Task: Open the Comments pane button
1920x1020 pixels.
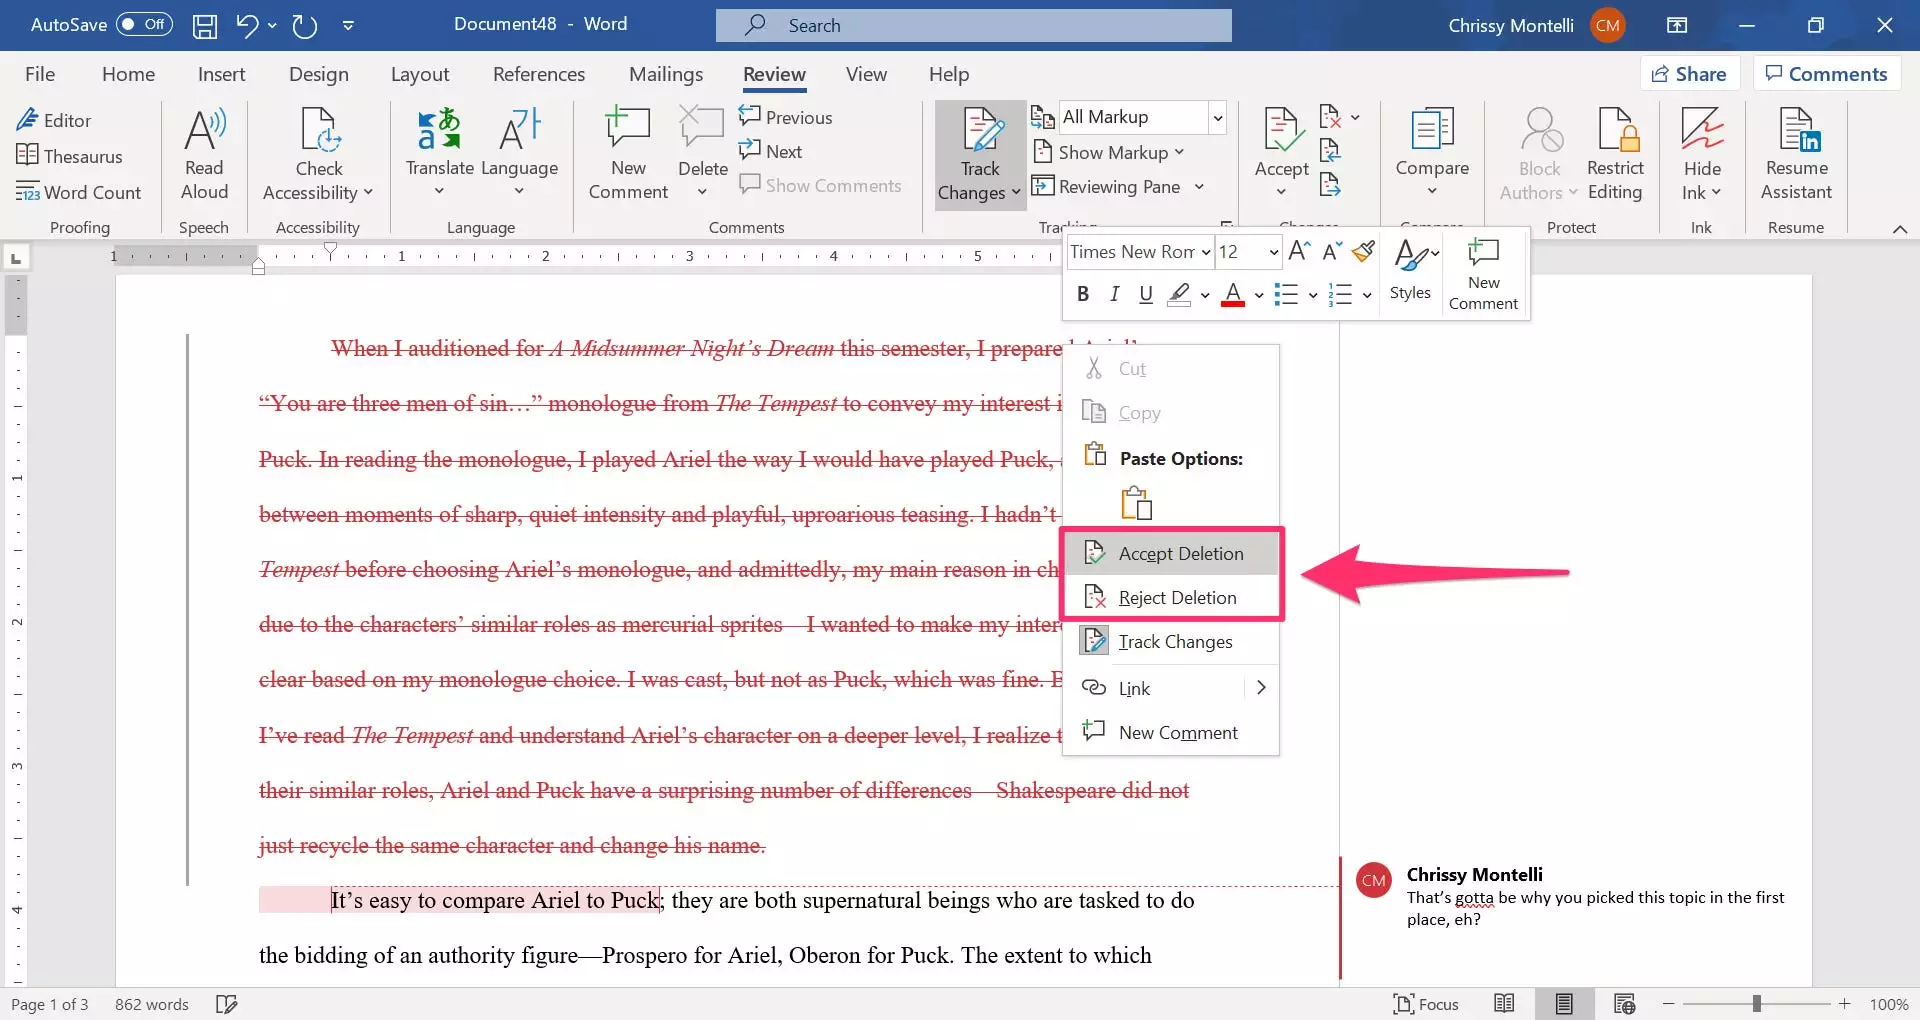Action: [x=1826, y=74]
